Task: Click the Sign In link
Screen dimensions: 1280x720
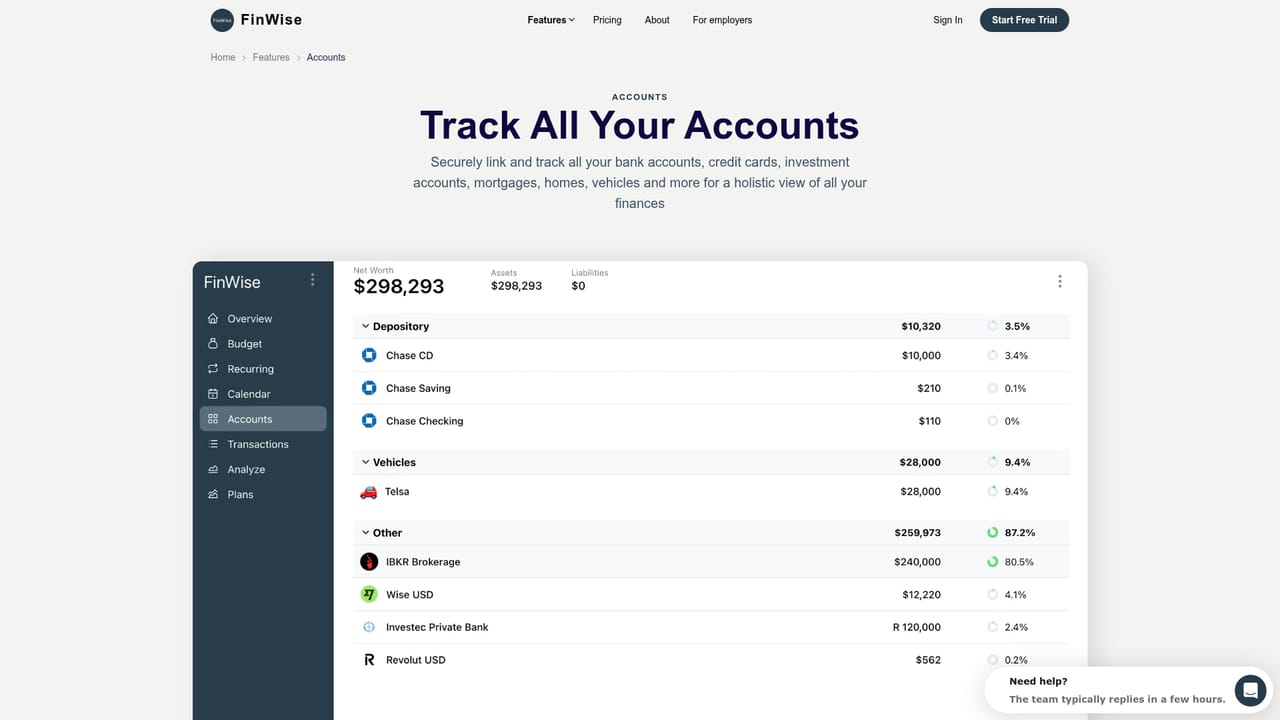Action: click(948, 20)
